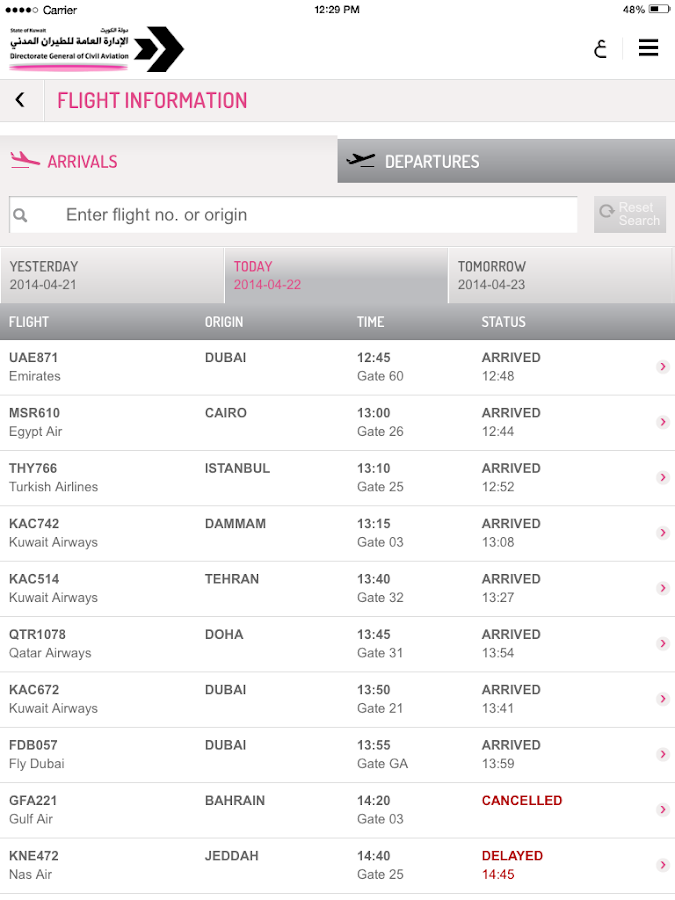Select the arriving airplane icon next to Arrivals
The height and width of the screenshot is (900, 675).
(x=25, y=159)
